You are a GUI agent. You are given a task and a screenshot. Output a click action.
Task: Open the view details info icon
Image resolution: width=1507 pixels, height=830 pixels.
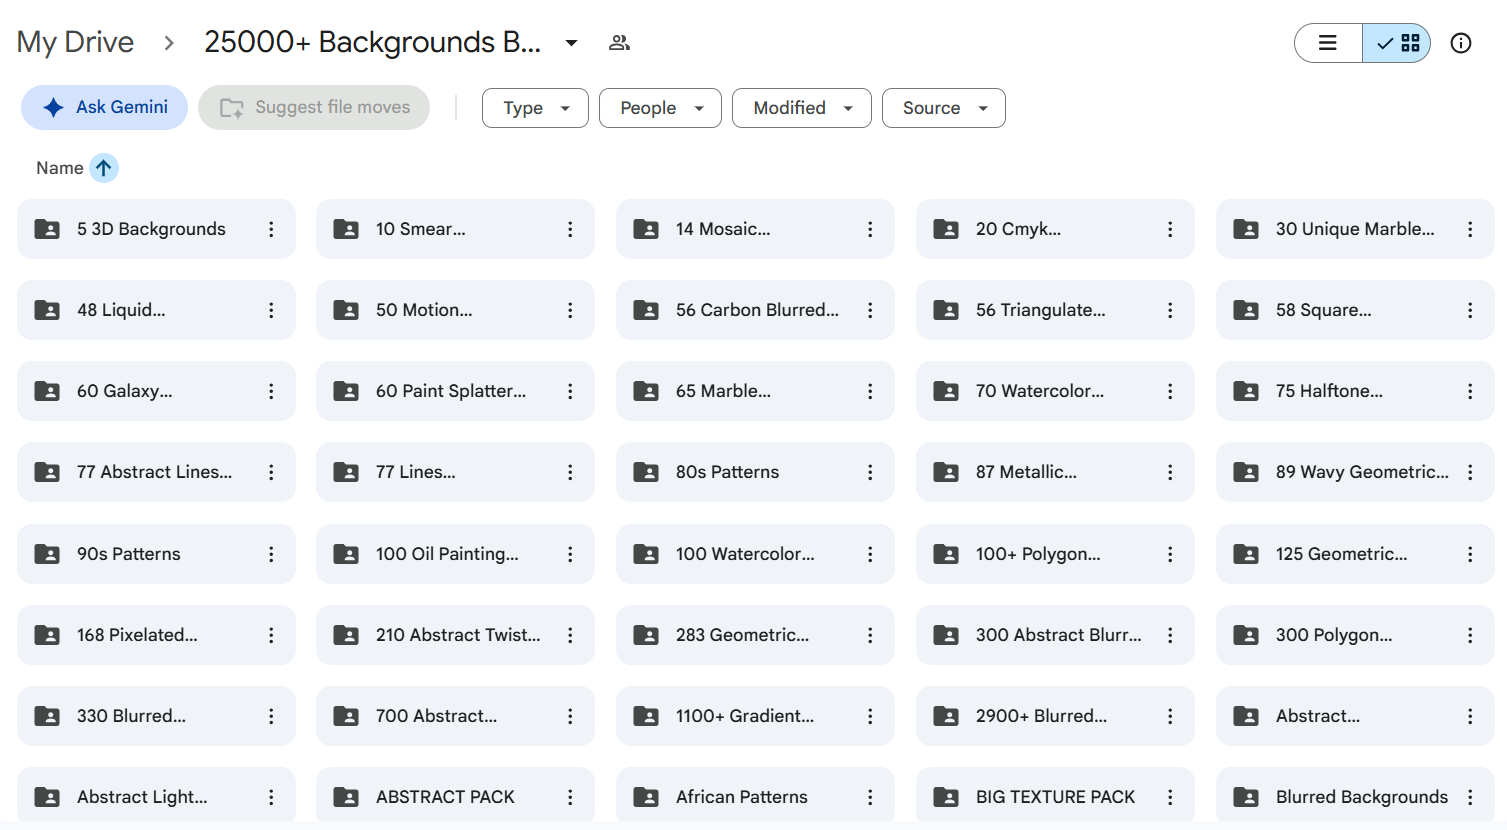(x=1461, y=43)
